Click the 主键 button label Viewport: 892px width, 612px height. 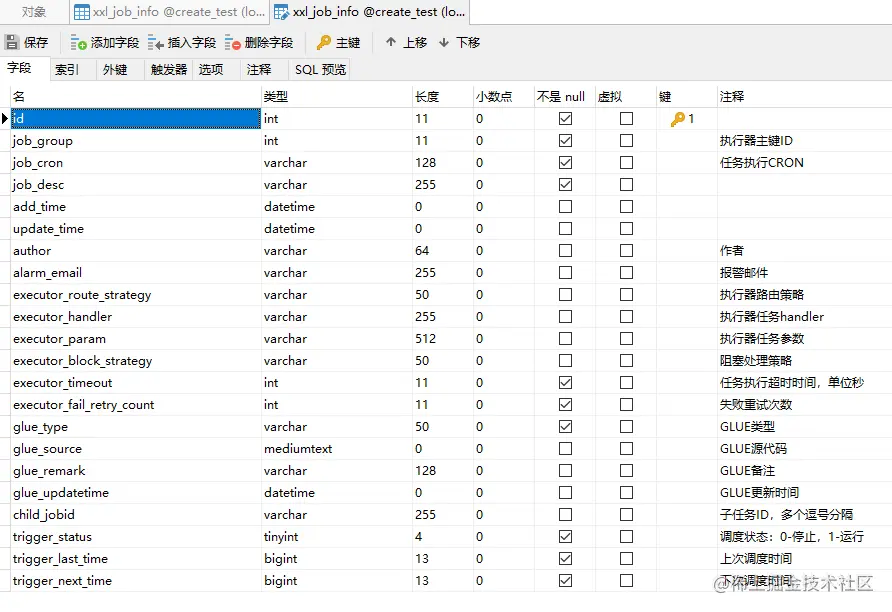[348, 43]
